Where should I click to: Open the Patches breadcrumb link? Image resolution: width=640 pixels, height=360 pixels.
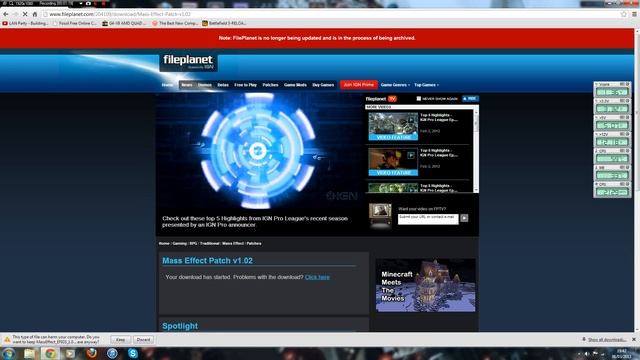254,243
